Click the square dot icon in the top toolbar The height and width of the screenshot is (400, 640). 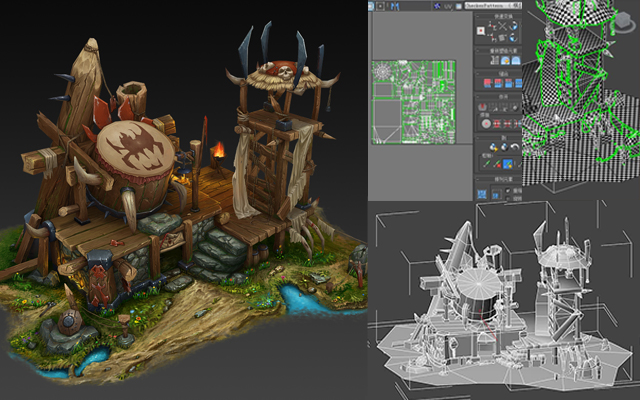click(x=380, y=6)
